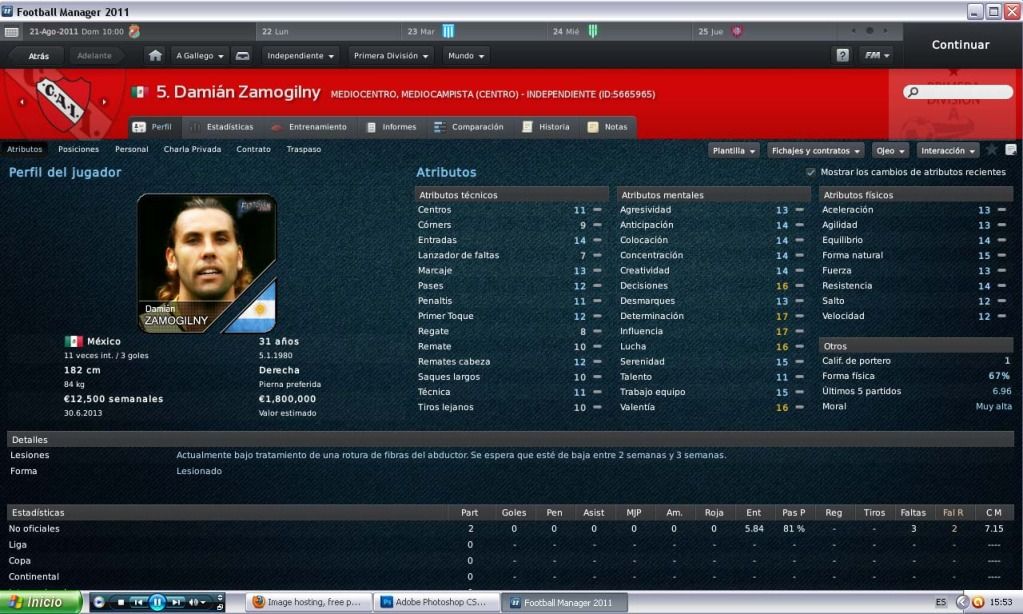Image resolution: width=1023 pixels, height=614 pixels.
Task: Open the Estadísticas tab
Action: click(x=223, y=127)
